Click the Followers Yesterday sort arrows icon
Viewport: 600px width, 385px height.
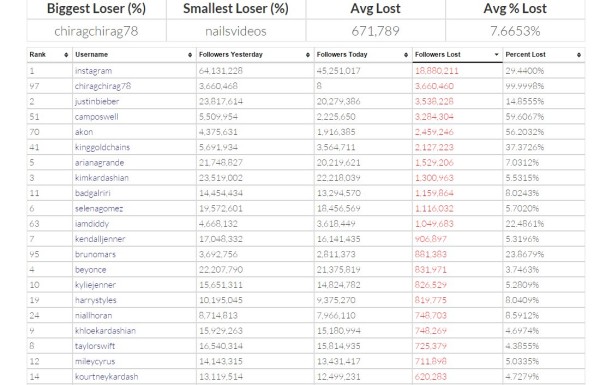308,55
